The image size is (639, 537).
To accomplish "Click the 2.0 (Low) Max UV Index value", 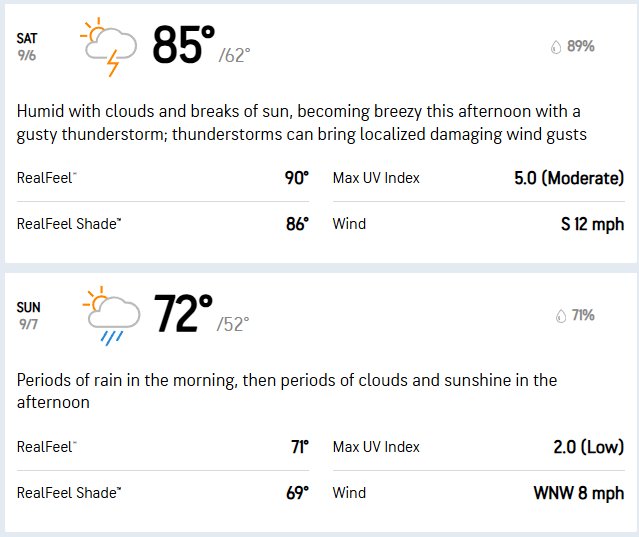I will [x=588, y=447].
